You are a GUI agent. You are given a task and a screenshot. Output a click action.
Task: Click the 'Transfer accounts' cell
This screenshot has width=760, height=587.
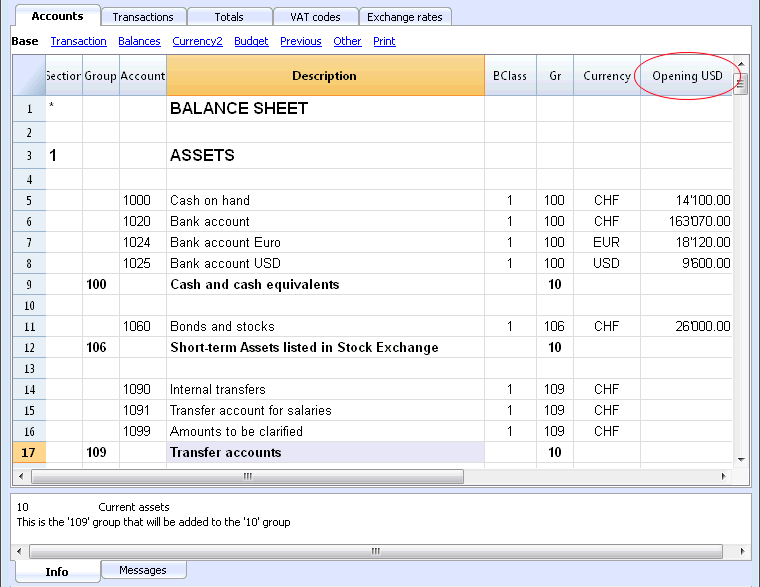(x=325, y=452)
